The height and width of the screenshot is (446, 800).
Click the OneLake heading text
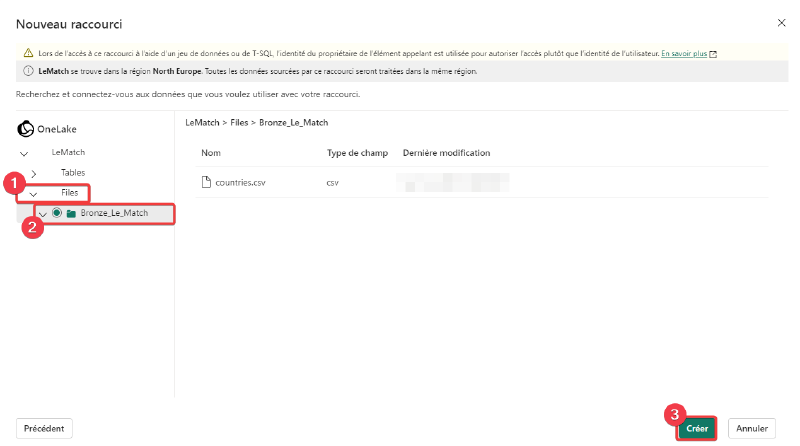pos(57,129)
